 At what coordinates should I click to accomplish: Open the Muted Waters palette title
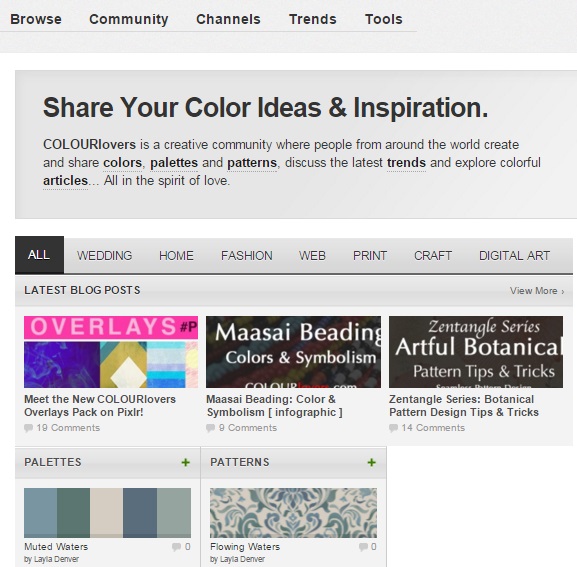56,547
